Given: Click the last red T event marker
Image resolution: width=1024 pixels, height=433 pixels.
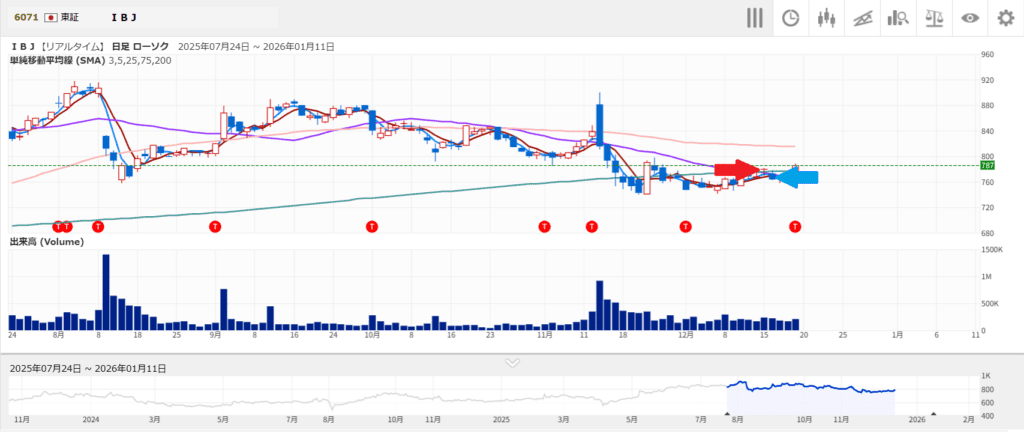Looking at the screenshot, I should coord(796,227).
